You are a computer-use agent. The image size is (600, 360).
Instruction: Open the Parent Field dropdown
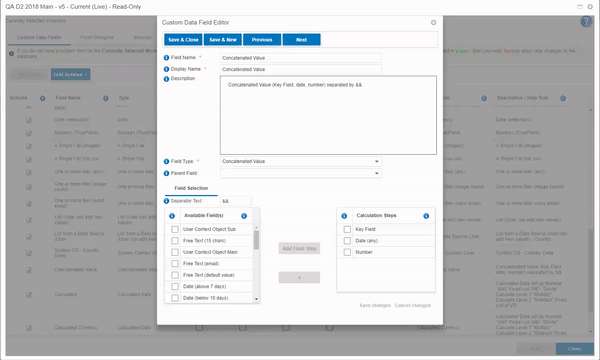(x=301, y=173)
